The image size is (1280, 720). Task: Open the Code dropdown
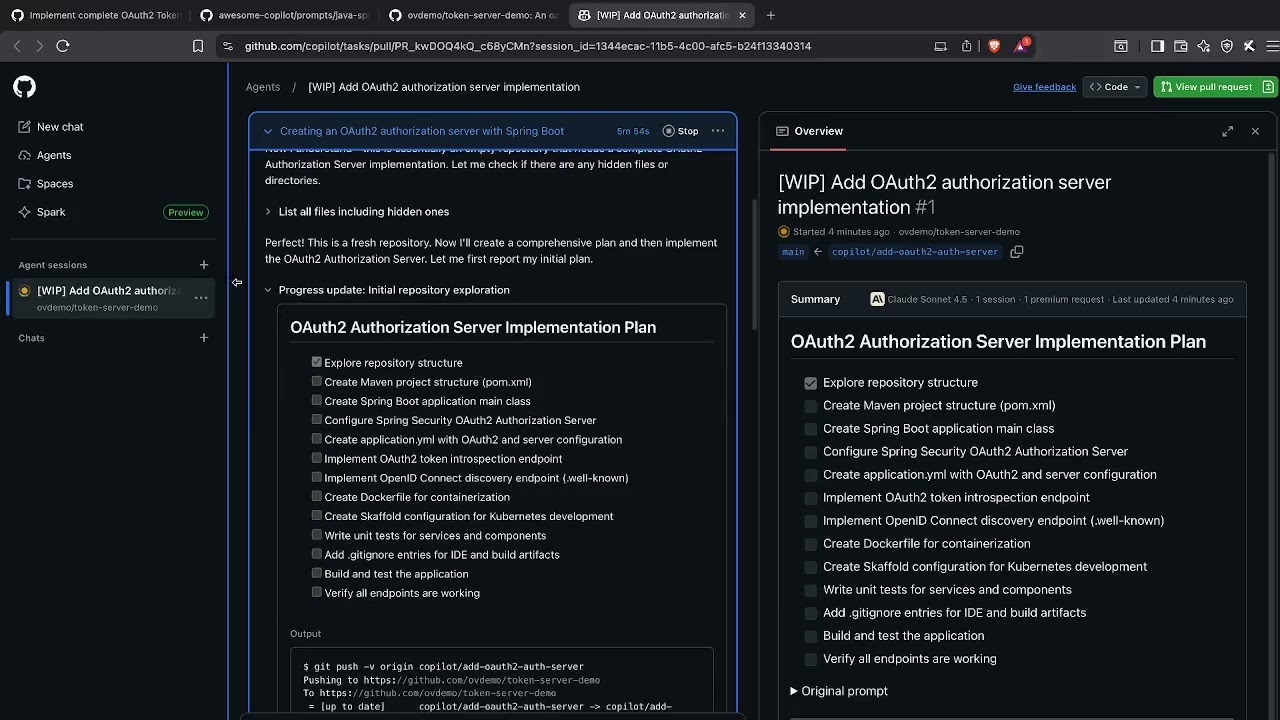tap(1115, 87)
